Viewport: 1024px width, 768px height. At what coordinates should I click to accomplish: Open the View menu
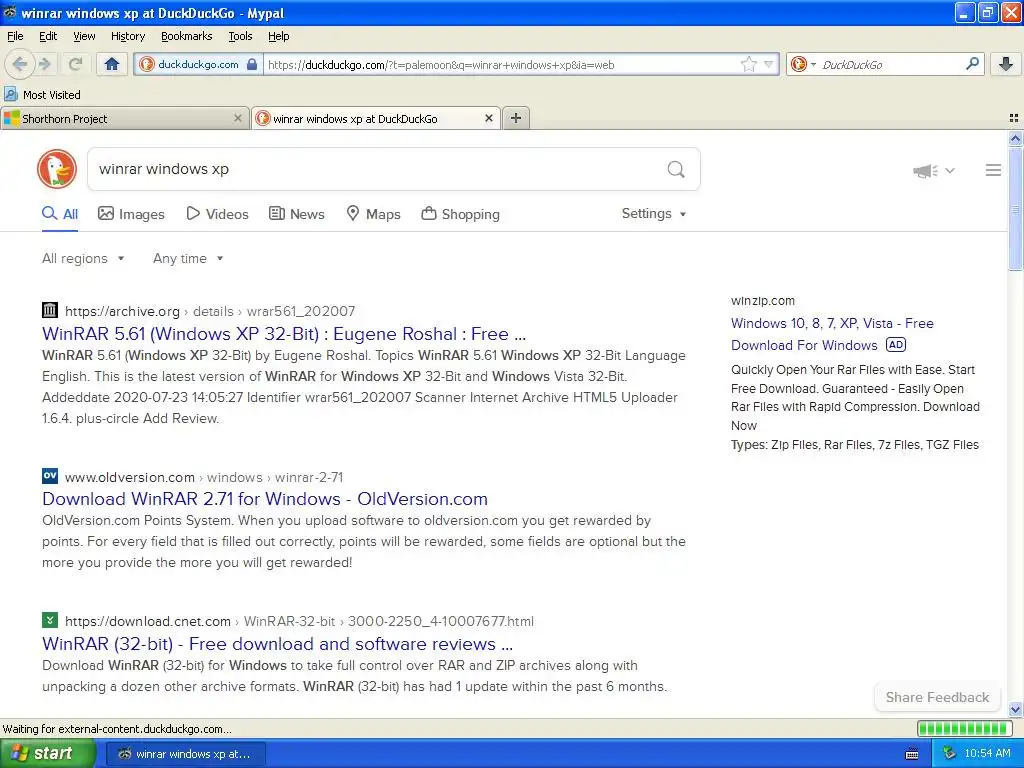(x=84, y=36)
